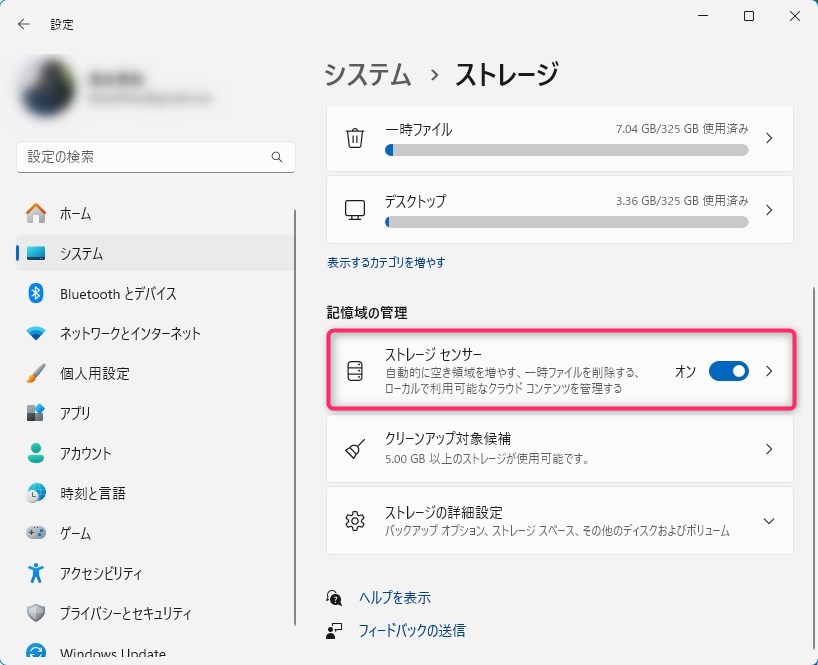Select ホーム in the sidebar
The height and width of the screenshot is (665, 818).
coord(75,213)
